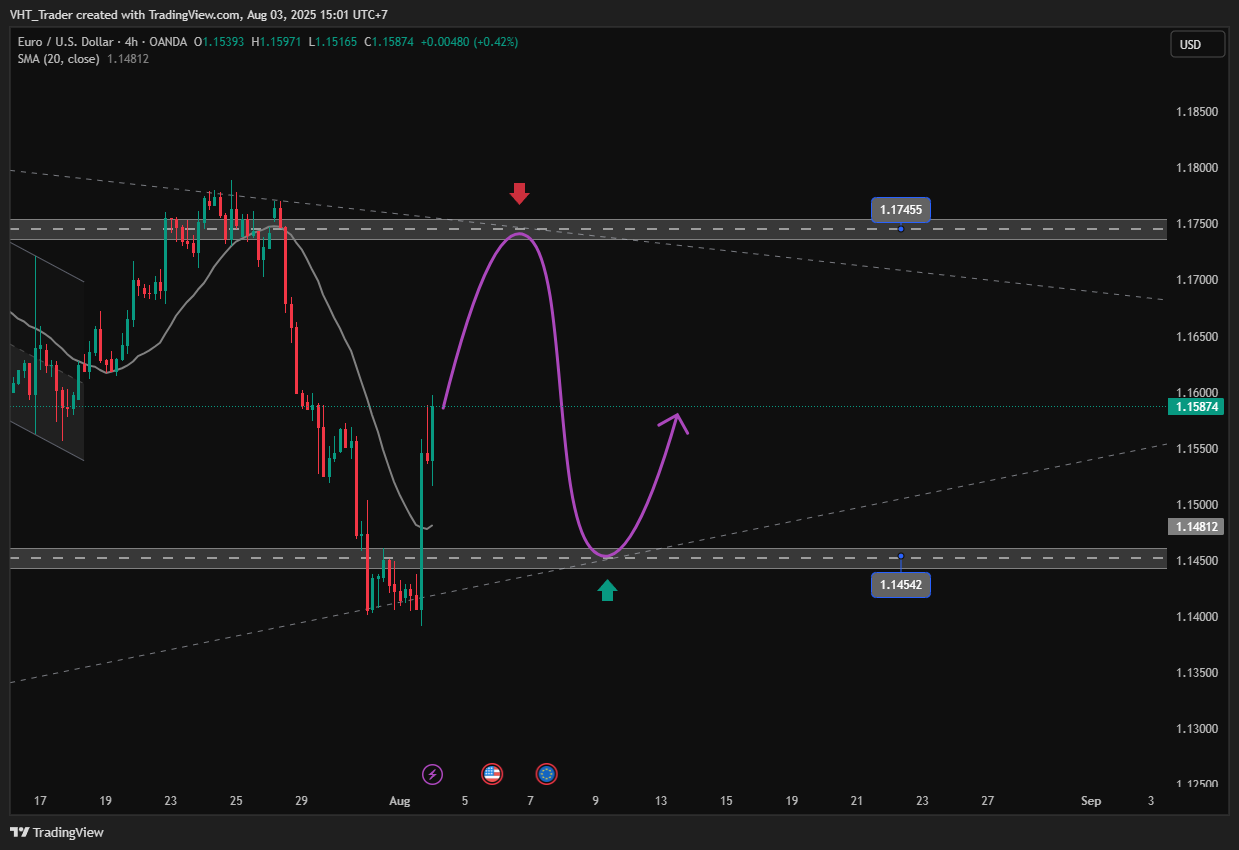This screenshot has width=1239, height=850.
Task: Open the US flag economic event marker
Action: pyautogui.click(x=491, y=774)
